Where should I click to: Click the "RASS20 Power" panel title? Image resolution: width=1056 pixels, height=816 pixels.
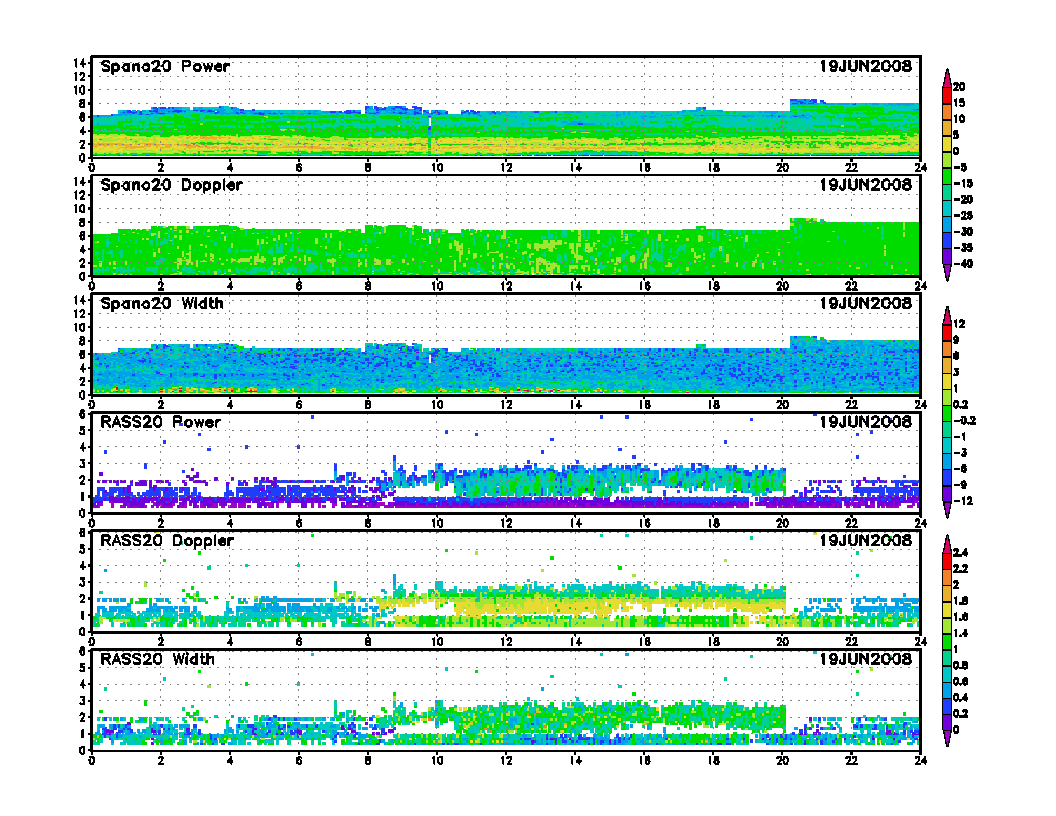pos(160,422)
